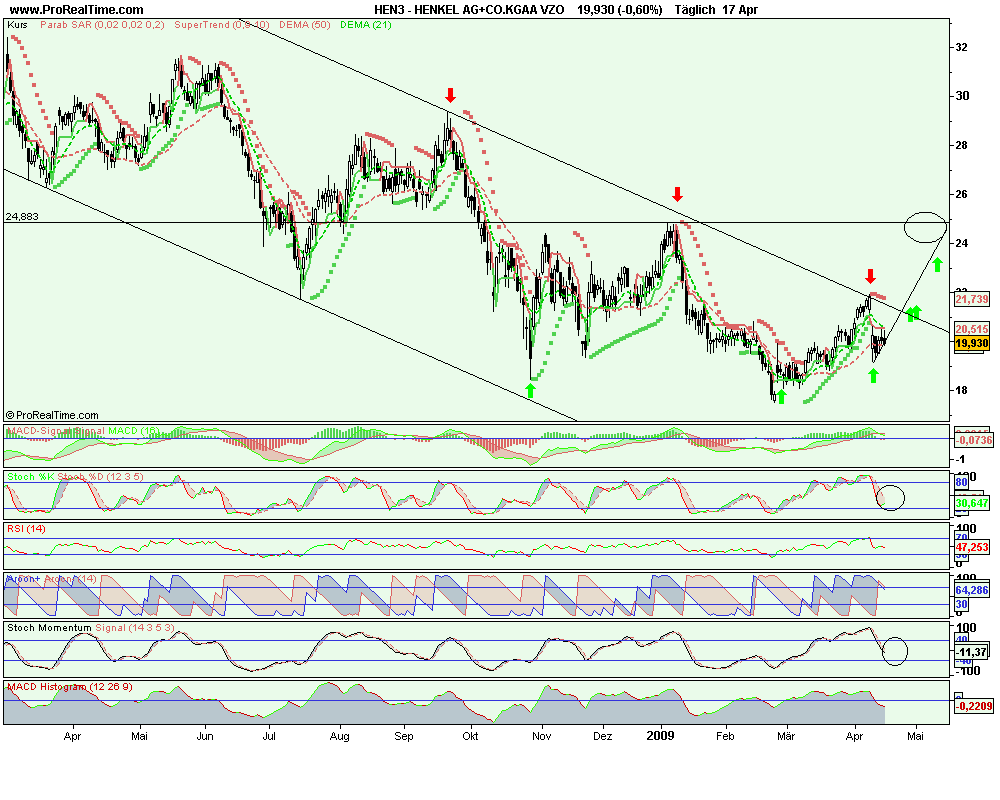
Task: Click the 20,515 price tag
Action: point(972,329)
